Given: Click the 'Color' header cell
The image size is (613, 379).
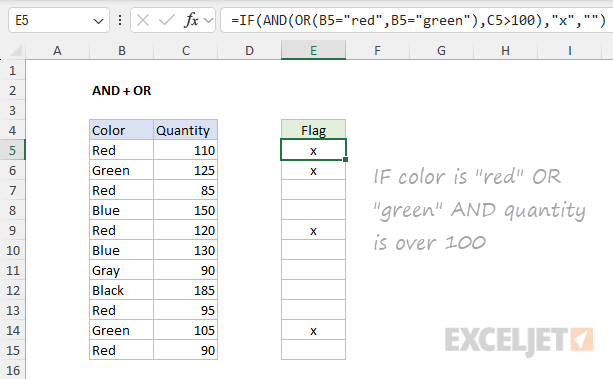Looking at the screenshot, I should point(122,130).
